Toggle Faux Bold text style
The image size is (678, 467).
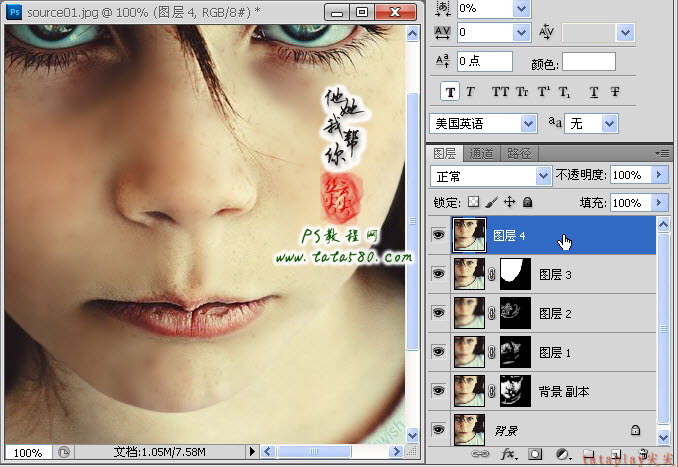pos(450,92)
